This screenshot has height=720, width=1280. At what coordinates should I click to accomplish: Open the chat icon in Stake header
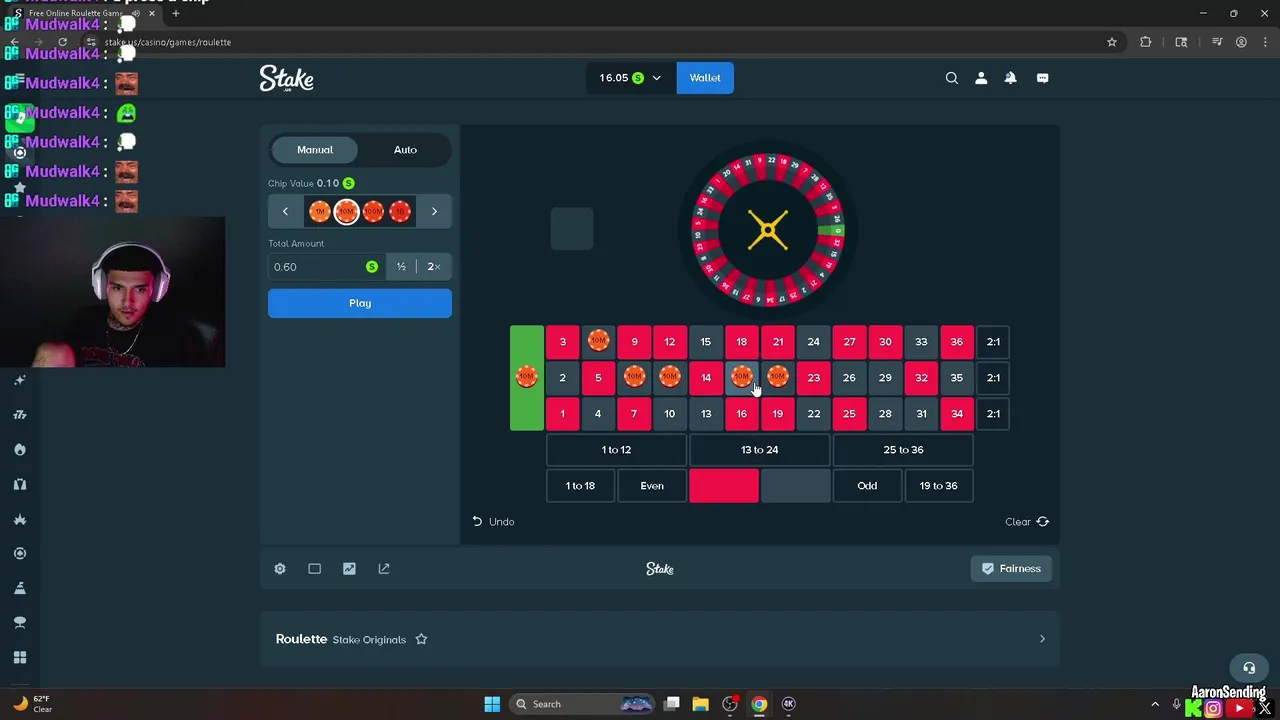(x=1042, y=78)
